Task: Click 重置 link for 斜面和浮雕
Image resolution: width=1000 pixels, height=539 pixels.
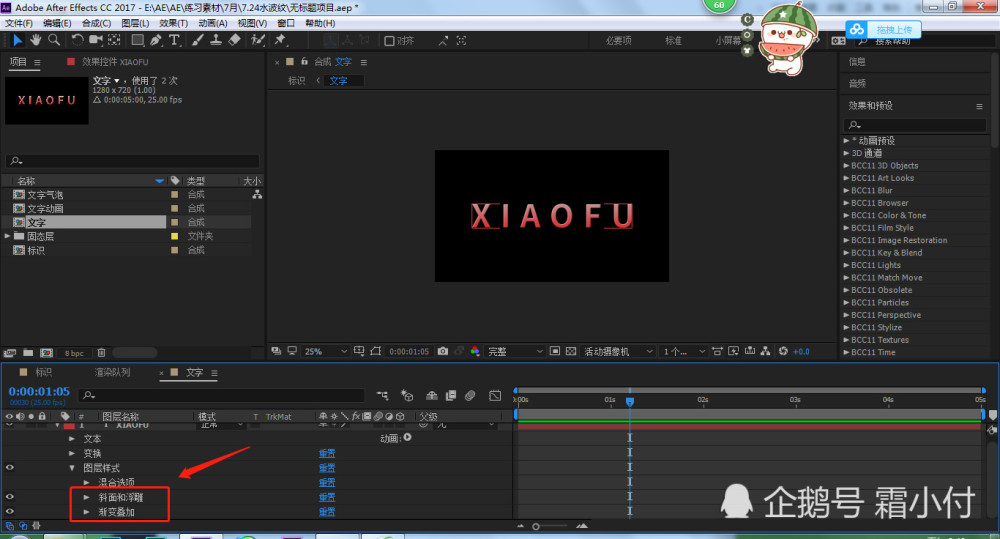Action: [x=327, y=497]
